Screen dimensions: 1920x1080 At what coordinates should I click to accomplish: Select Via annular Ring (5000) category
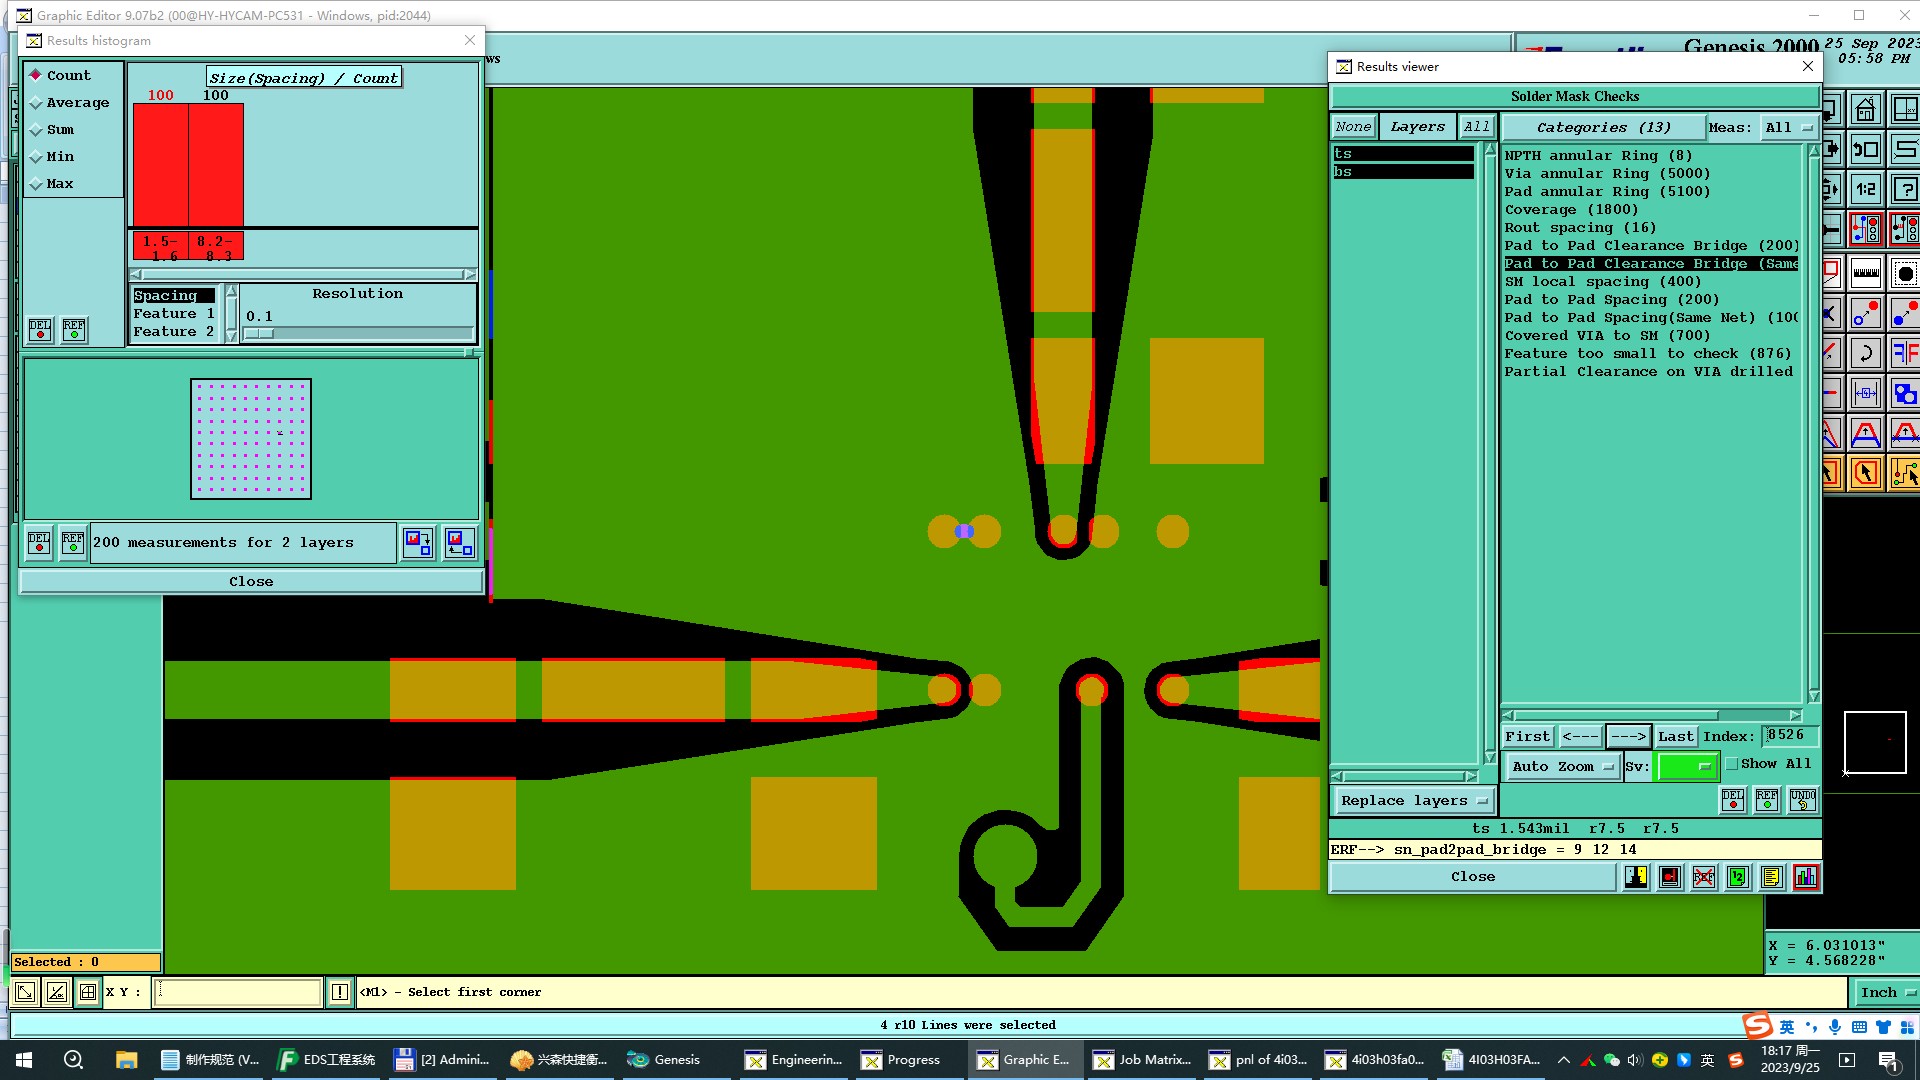click(1607, 173)
